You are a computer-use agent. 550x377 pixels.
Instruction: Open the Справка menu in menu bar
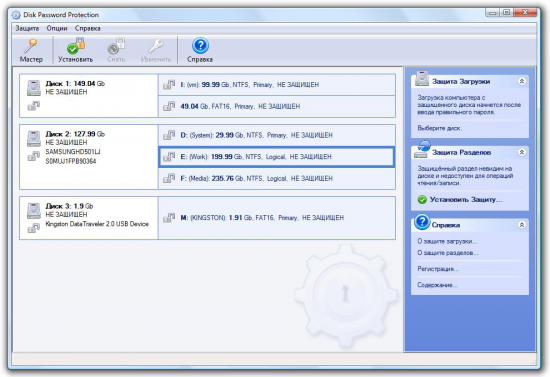[87, 28]
